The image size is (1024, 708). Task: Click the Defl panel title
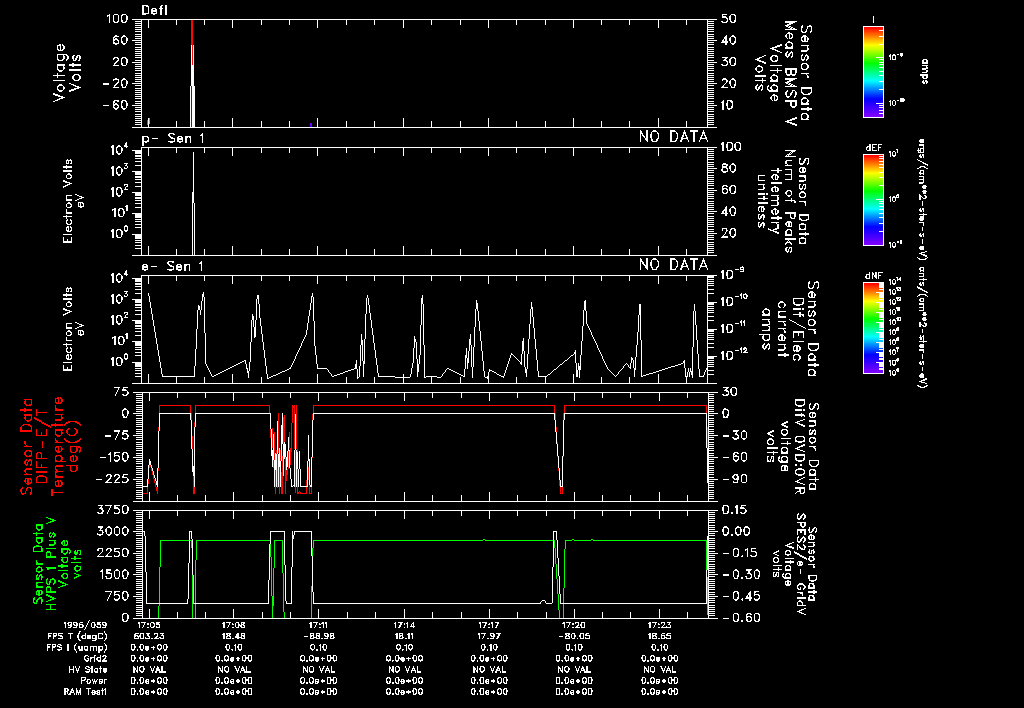tap(155, 10)
